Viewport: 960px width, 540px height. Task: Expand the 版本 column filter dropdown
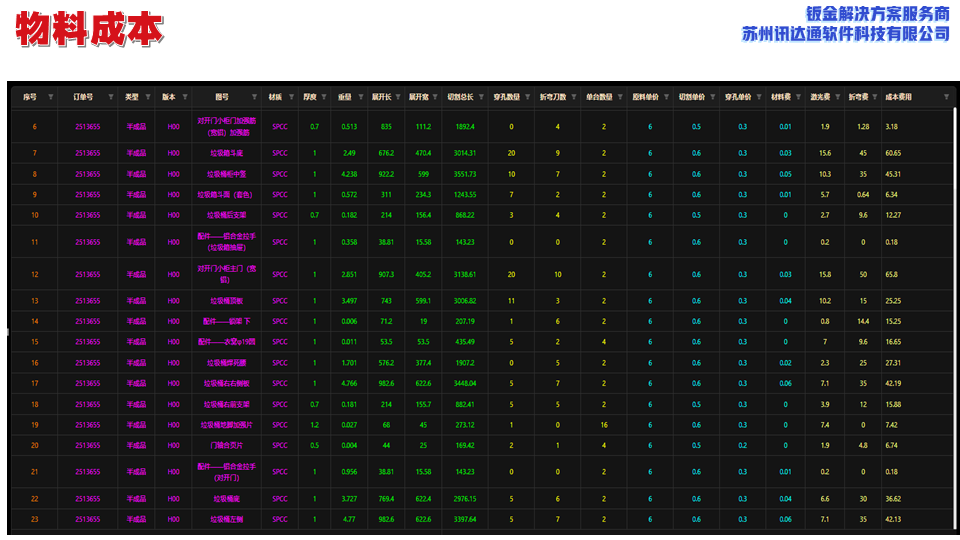(x=184, y=97)
